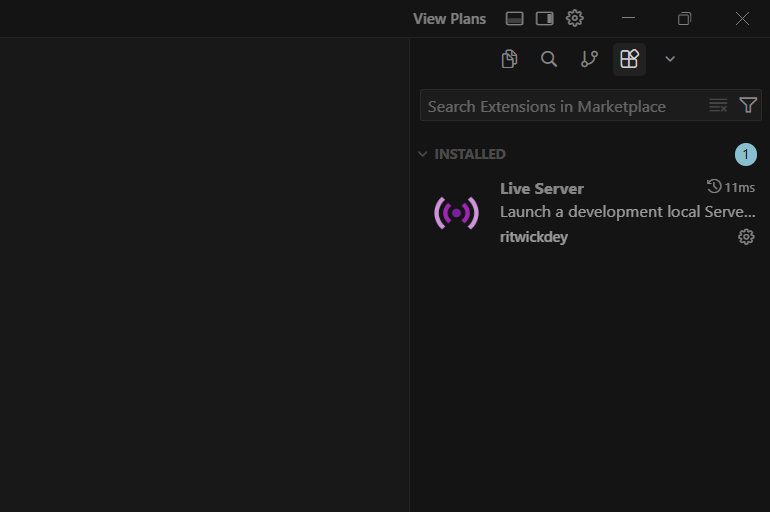Toggle the bottom panel layout
The height and width of the screenshot is (512, 770).
pos(514,19)
